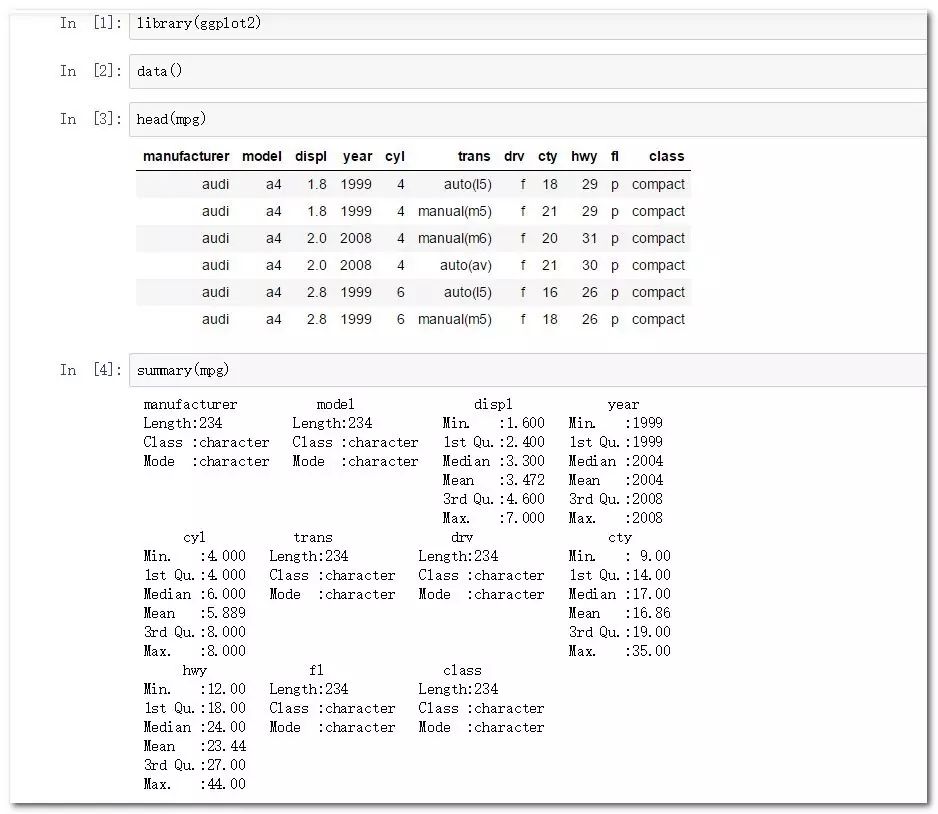Select the In [2]: prompt label
The width and height of the screenshot is (938, 814).
coord(91,71)
